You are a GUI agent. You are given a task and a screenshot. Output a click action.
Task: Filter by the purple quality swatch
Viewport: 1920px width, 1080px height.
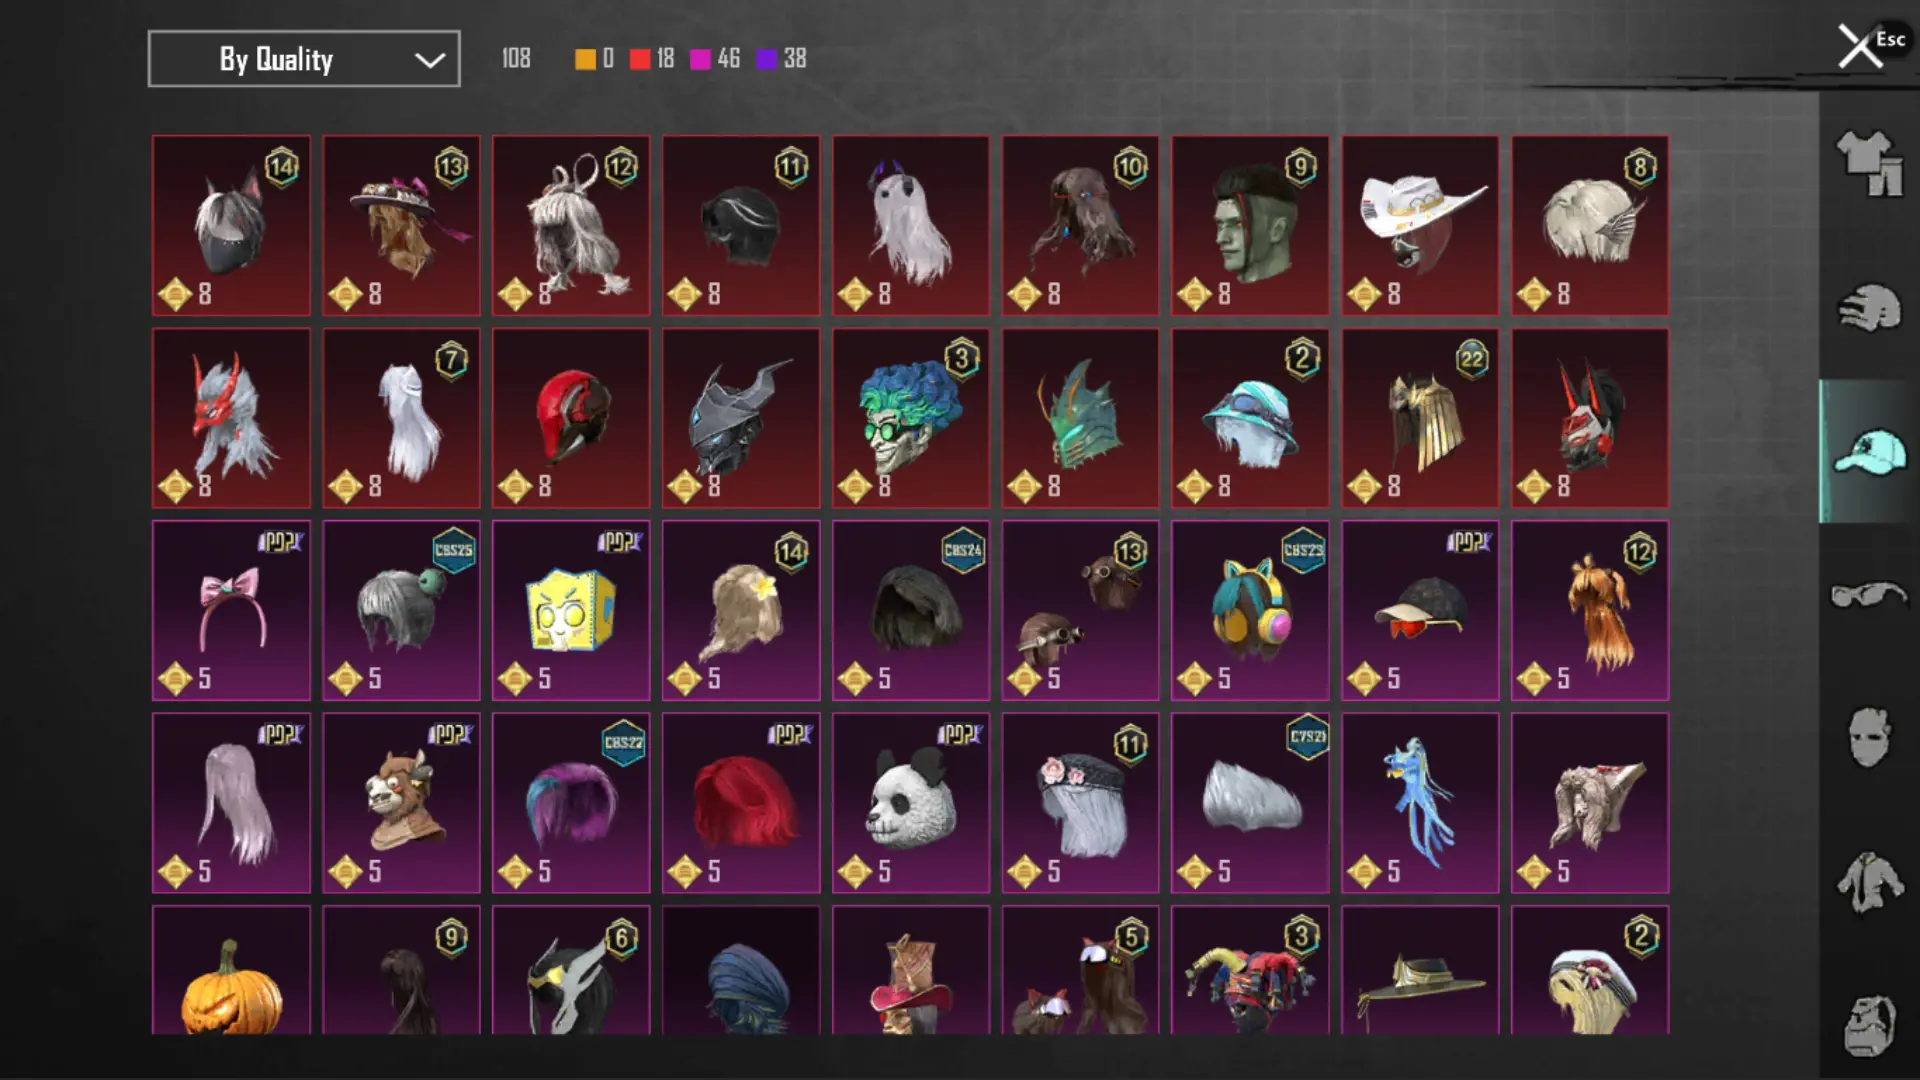click(x=766, y=59)
